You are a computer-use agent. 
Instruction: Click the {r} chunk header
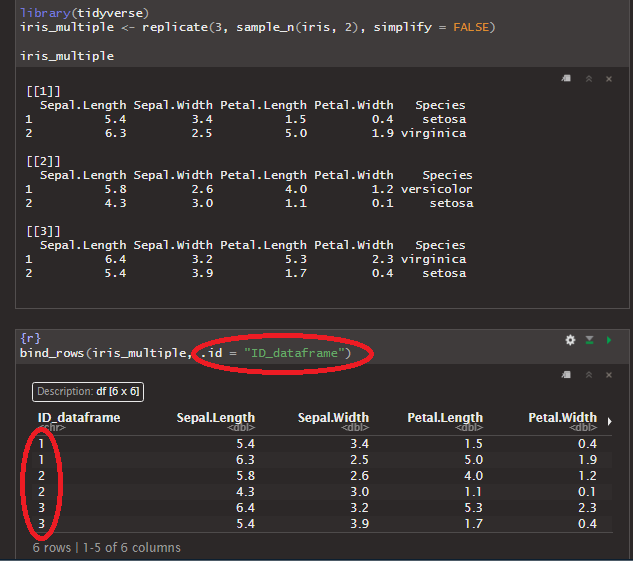[30, 338]
